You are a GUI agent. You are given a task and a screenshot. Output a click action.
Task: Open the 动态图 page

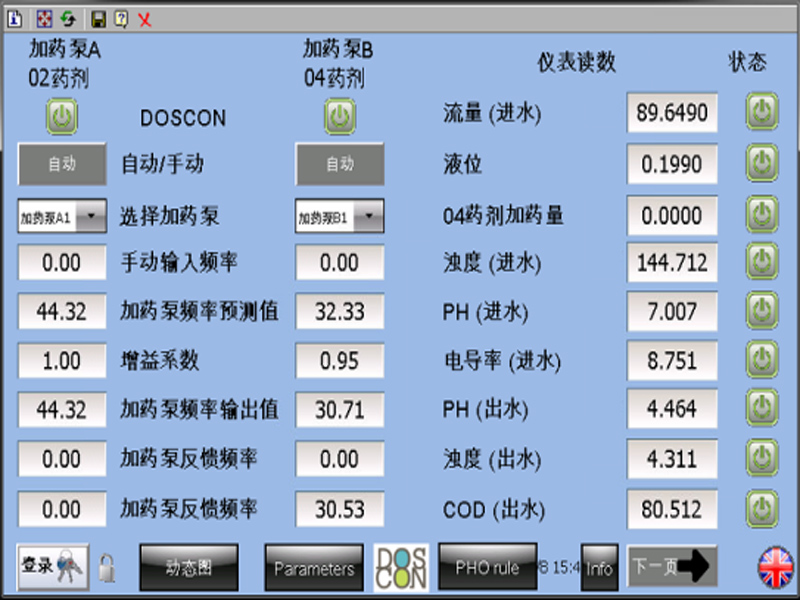[x=188, y=567]
